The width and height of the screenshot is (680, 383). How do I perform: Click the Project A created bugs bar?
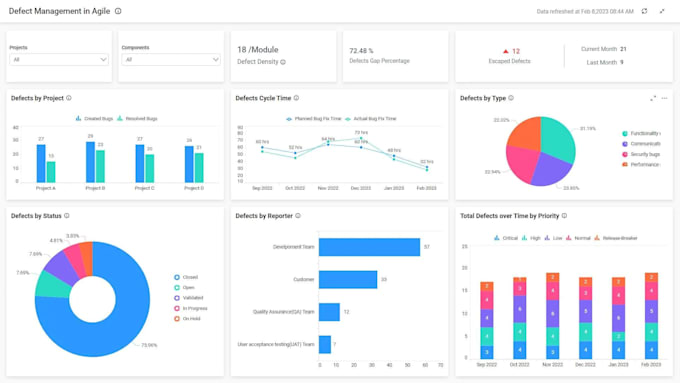click(x=41, y=164)
